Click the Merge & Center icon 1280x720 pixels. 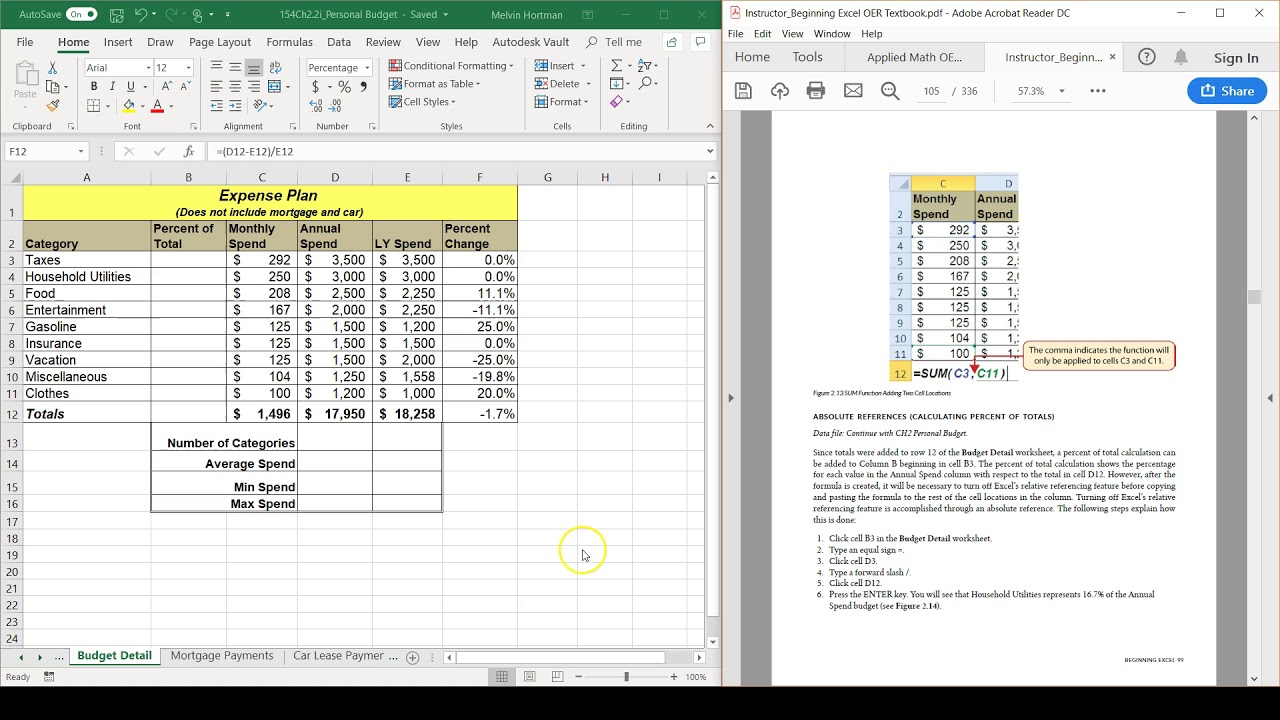point(275,86)
